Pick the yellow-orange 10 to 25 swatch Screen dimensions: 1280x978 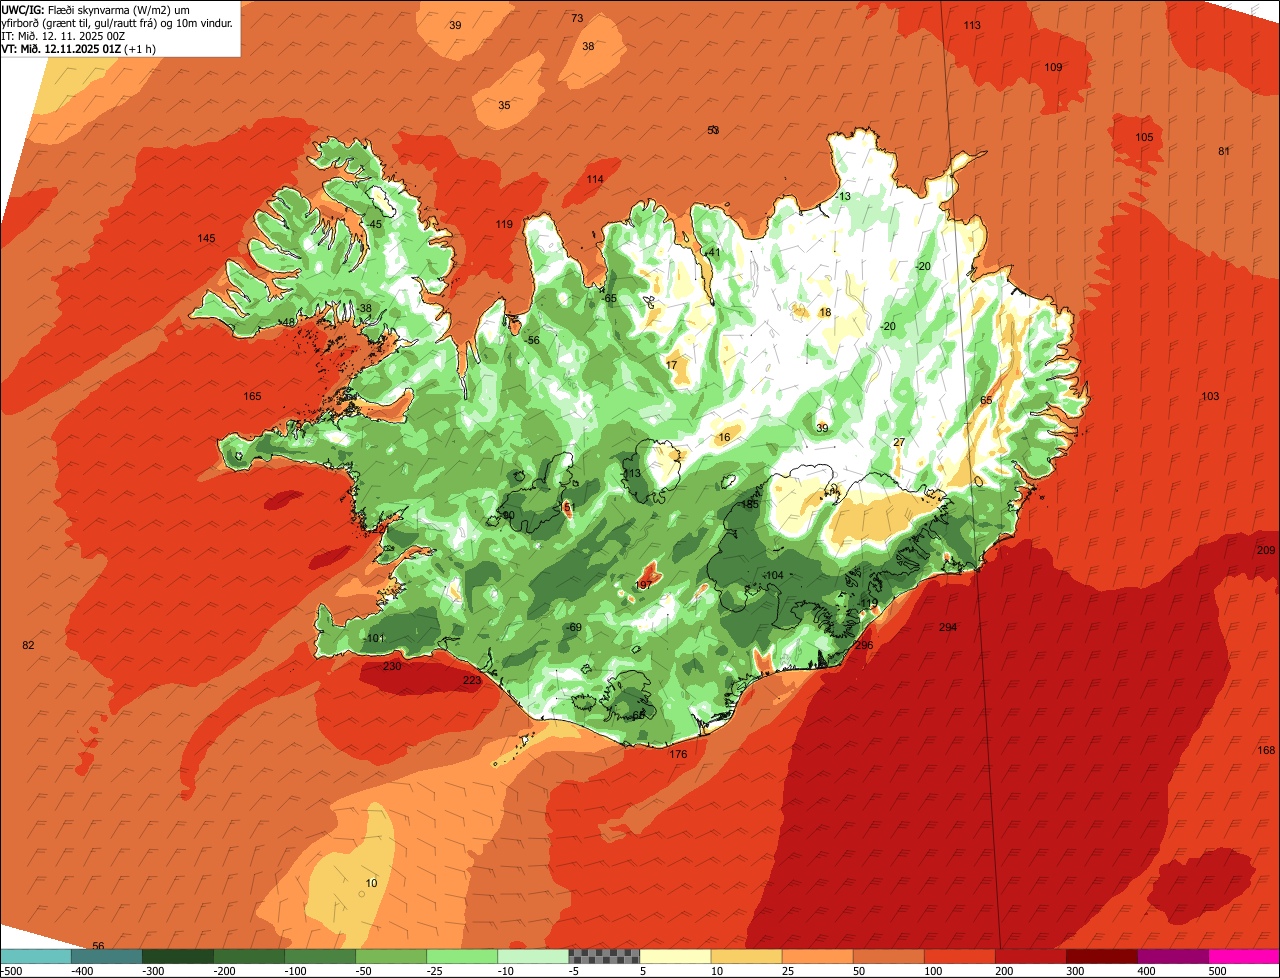tap(747, 956)
